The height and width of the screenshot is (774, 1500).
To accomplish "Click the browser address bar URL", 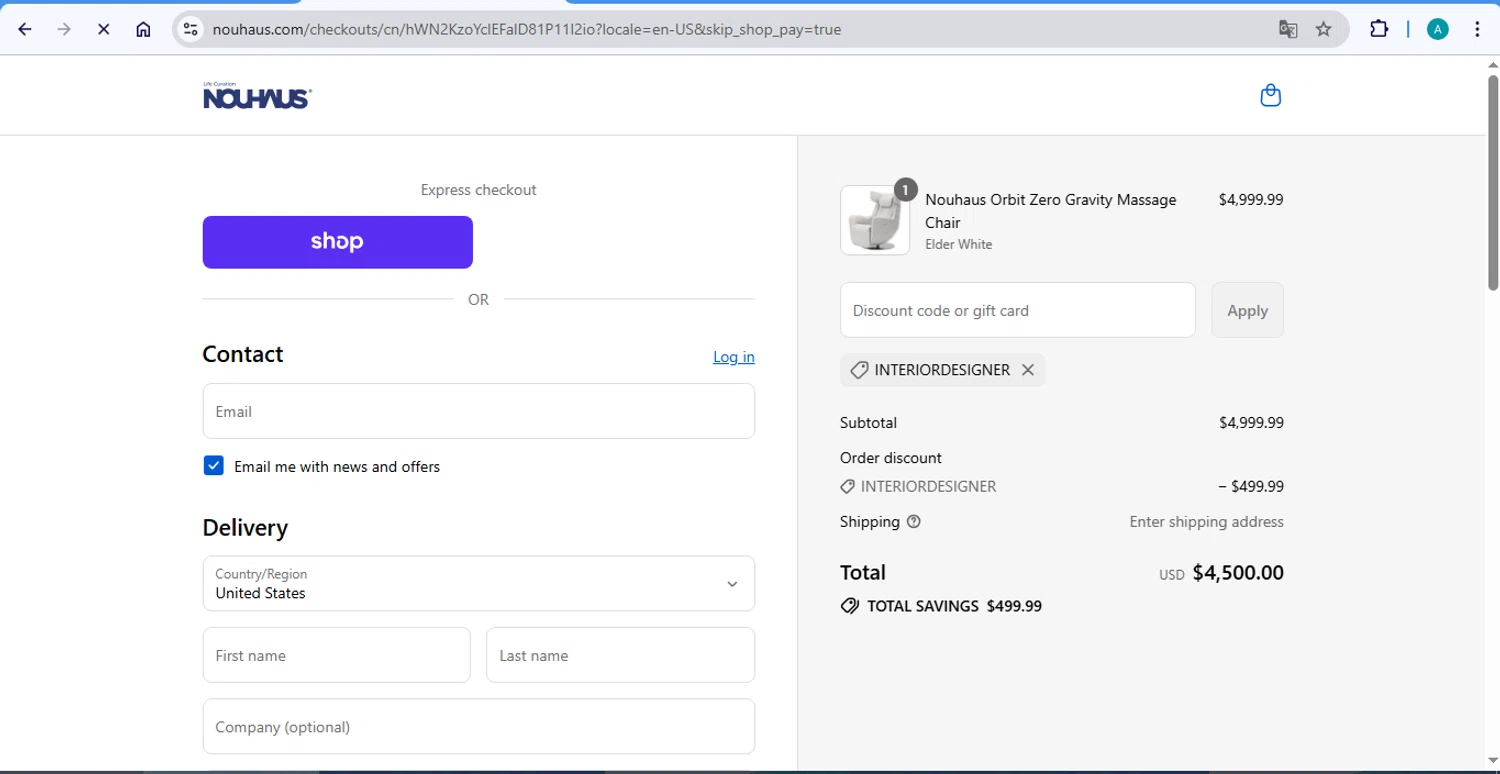I will [527, 29].
